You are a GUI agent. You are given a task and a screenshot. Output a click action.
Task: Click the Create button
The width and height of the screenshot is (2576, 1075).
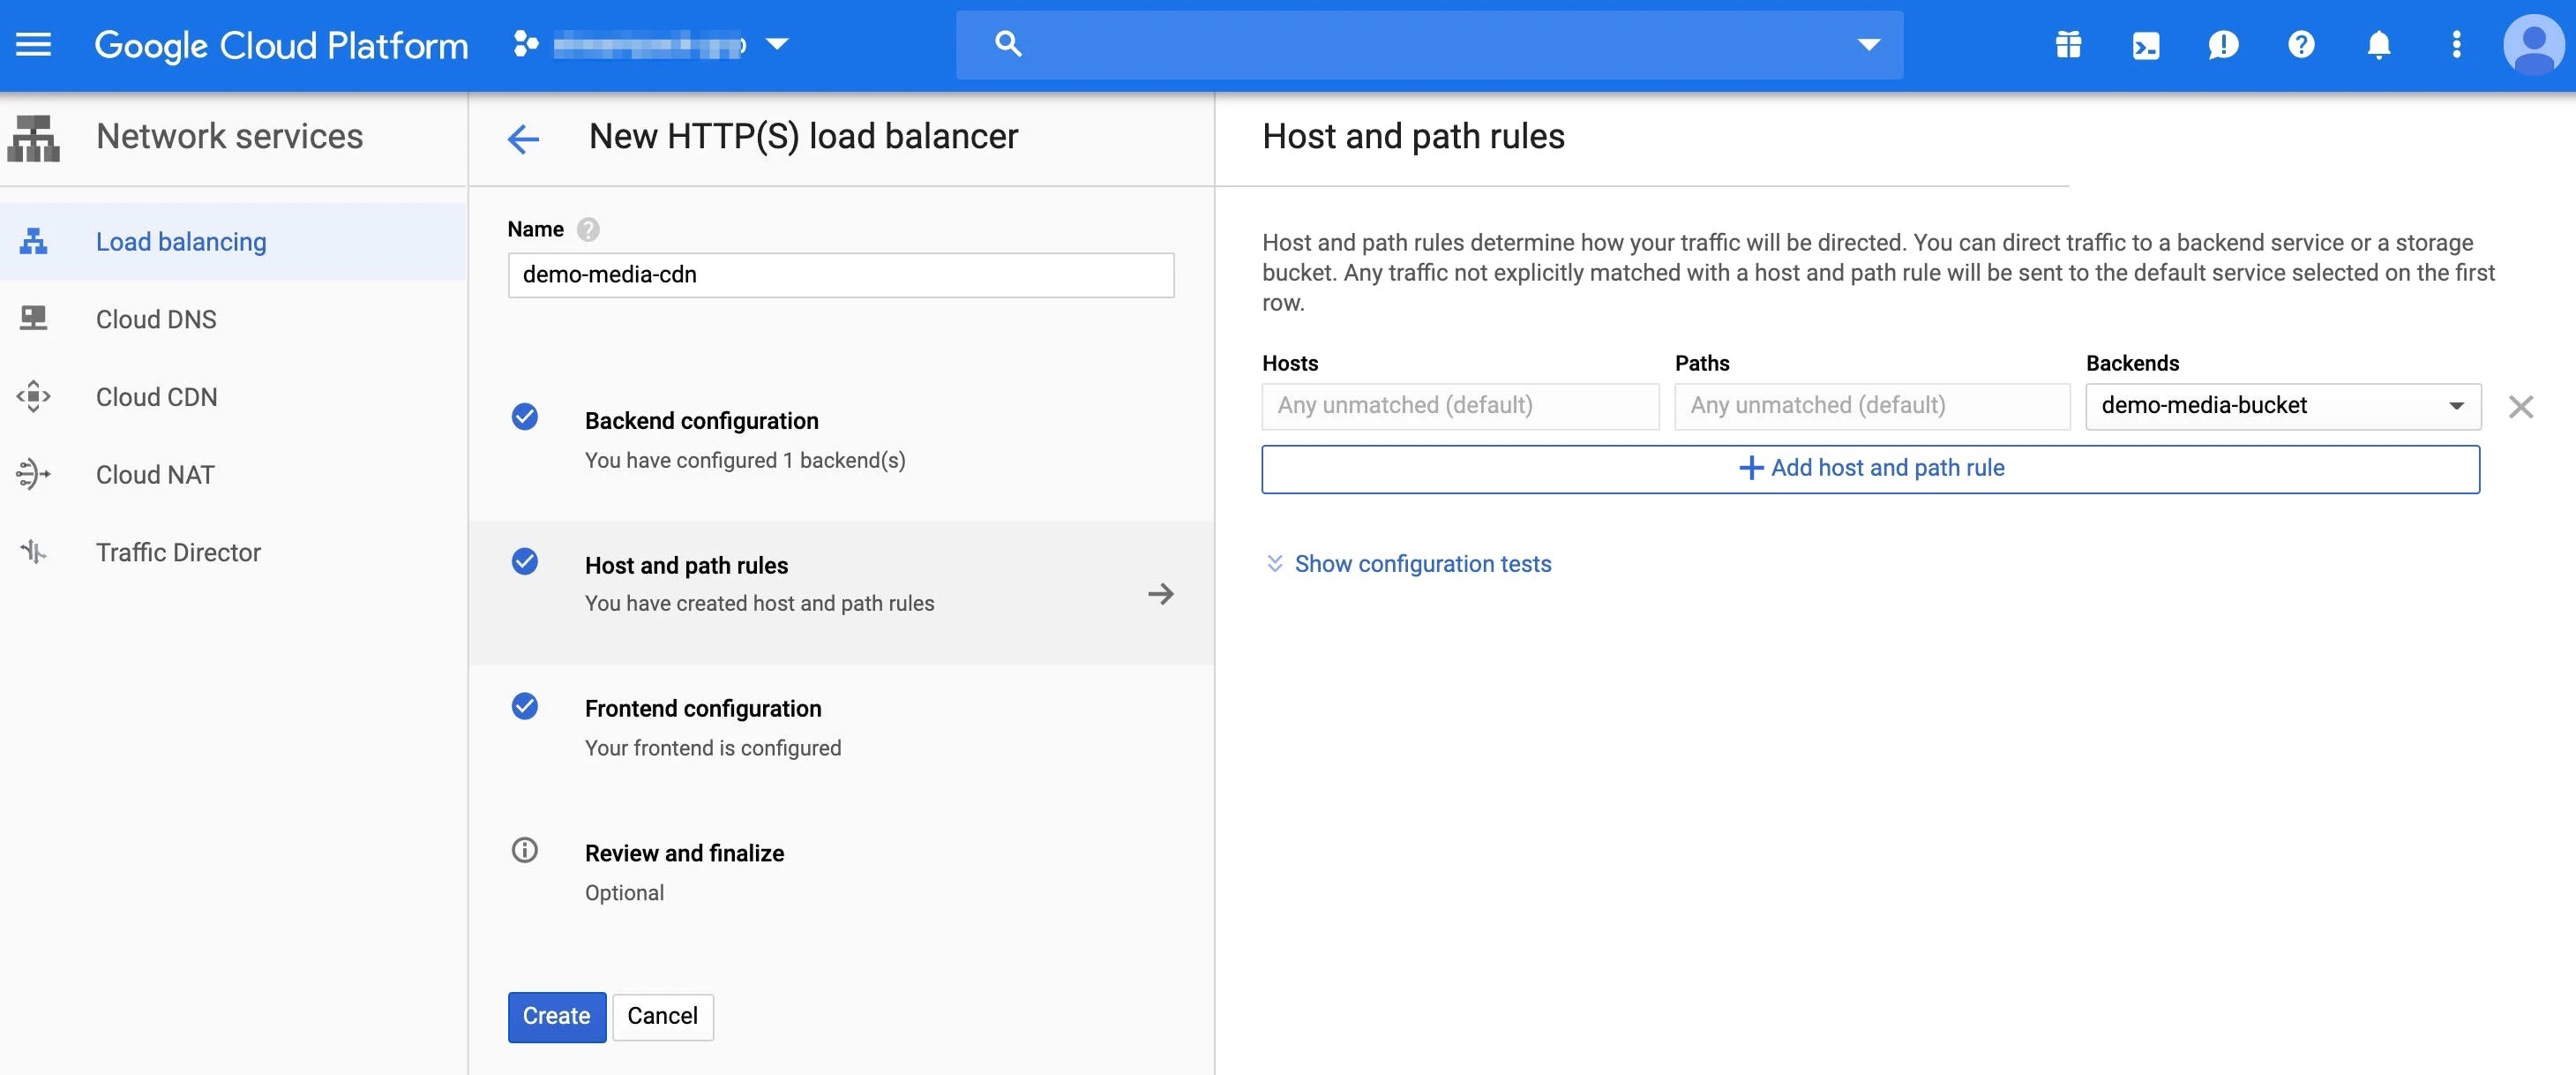tap(557, 1017)
